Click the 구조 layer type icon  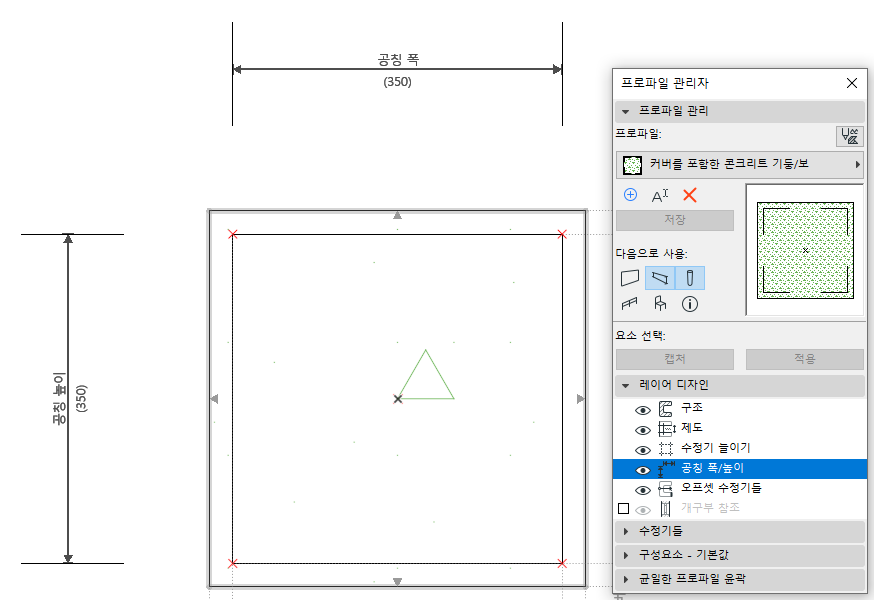pos(666,409)
